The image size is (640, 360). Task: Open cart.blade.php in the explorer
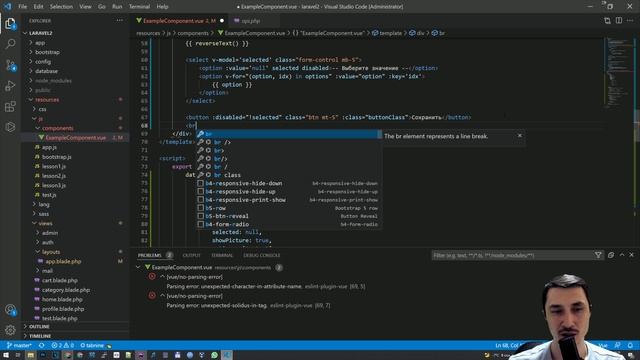pyautogui.click(x=76, y=280)
